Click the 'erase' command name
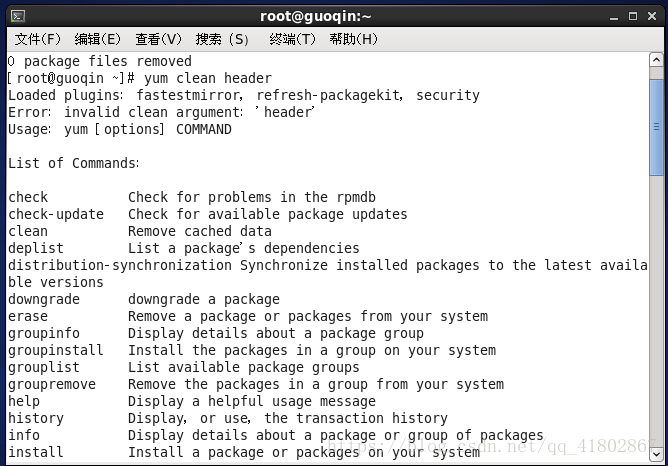The width and height of the screenshot is (668, 466). (x=28, y=316)
